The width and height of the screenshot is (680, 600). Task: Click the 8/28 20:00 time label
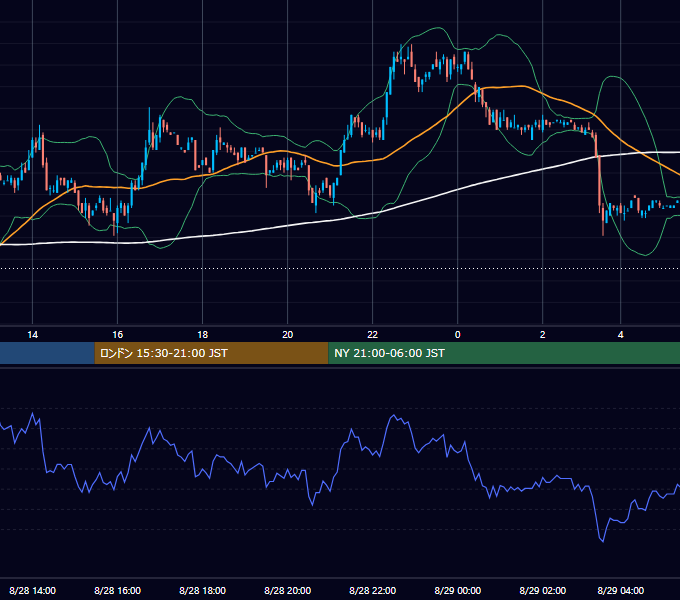point(288,590)
